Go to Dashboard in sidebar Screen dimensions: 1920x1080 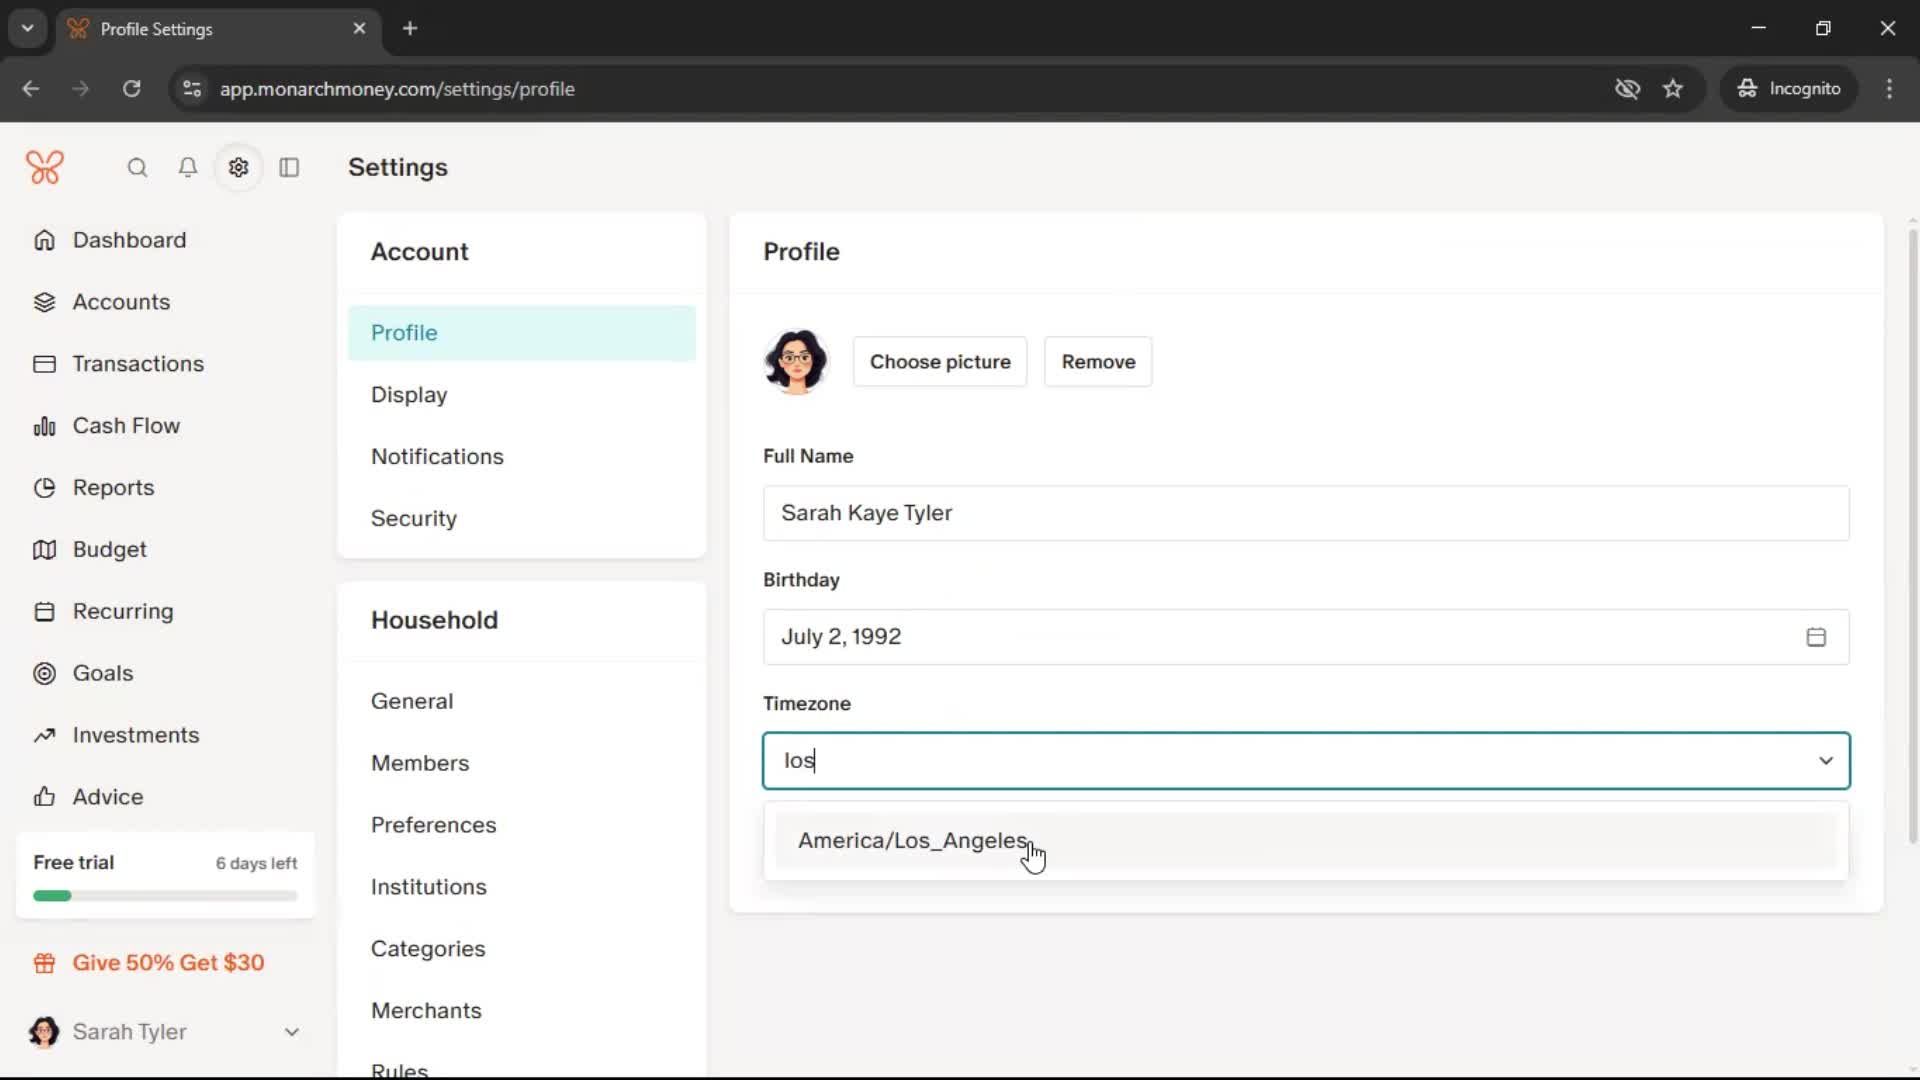[129, 240]
